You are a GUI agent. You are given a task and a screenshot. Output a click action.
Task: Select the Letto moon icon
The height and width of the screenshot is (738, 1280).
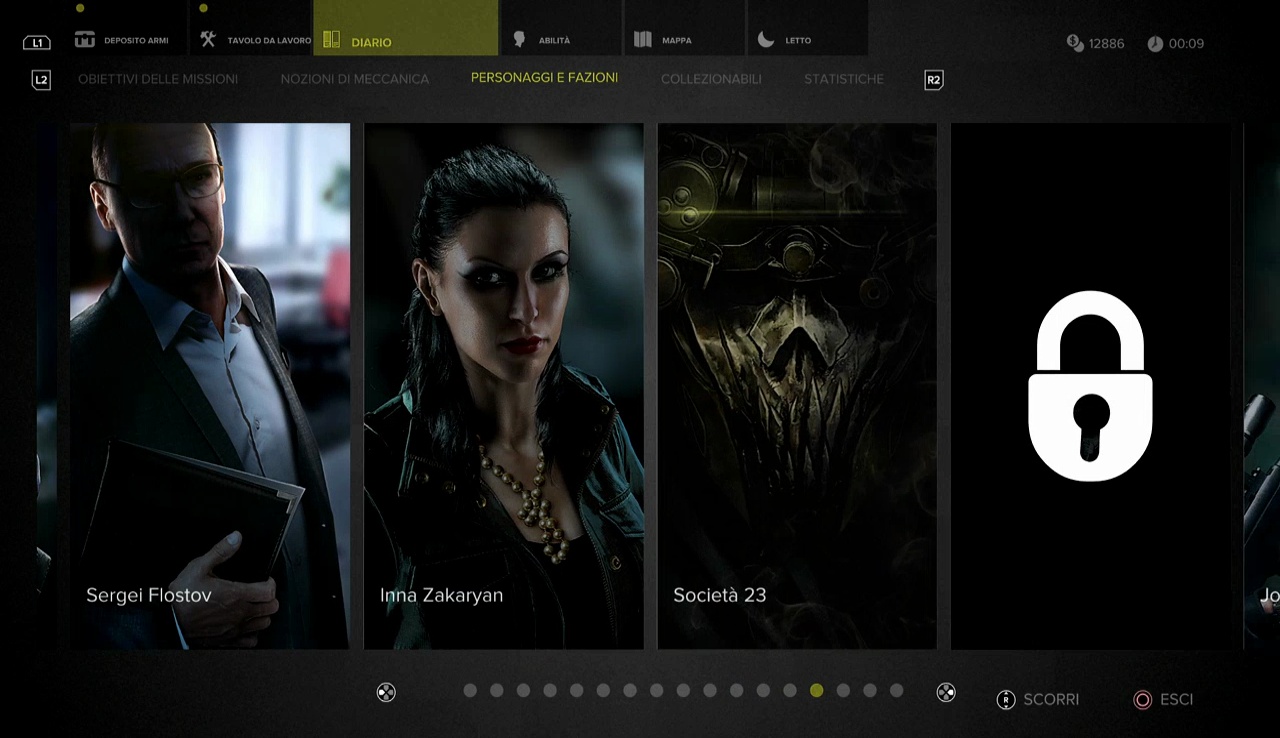[766, 40]
